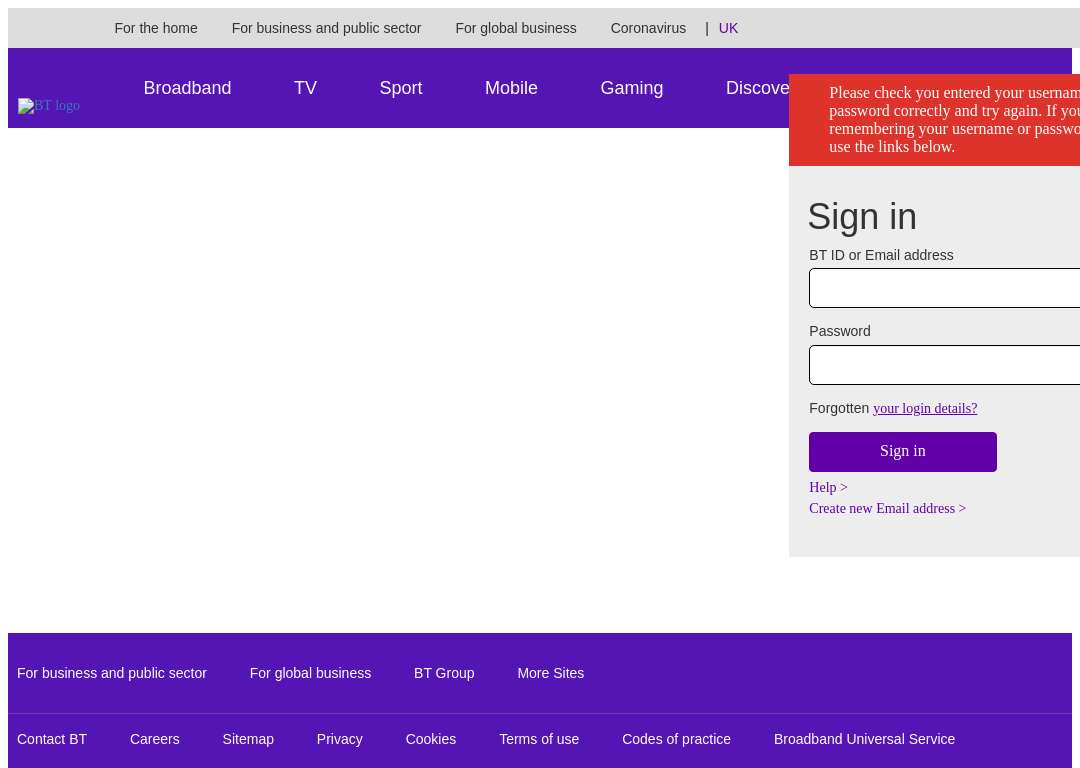This screenshot has height=768, width=1080.
Task: Open the Privacy footer link
Action: tap(340, 739)
